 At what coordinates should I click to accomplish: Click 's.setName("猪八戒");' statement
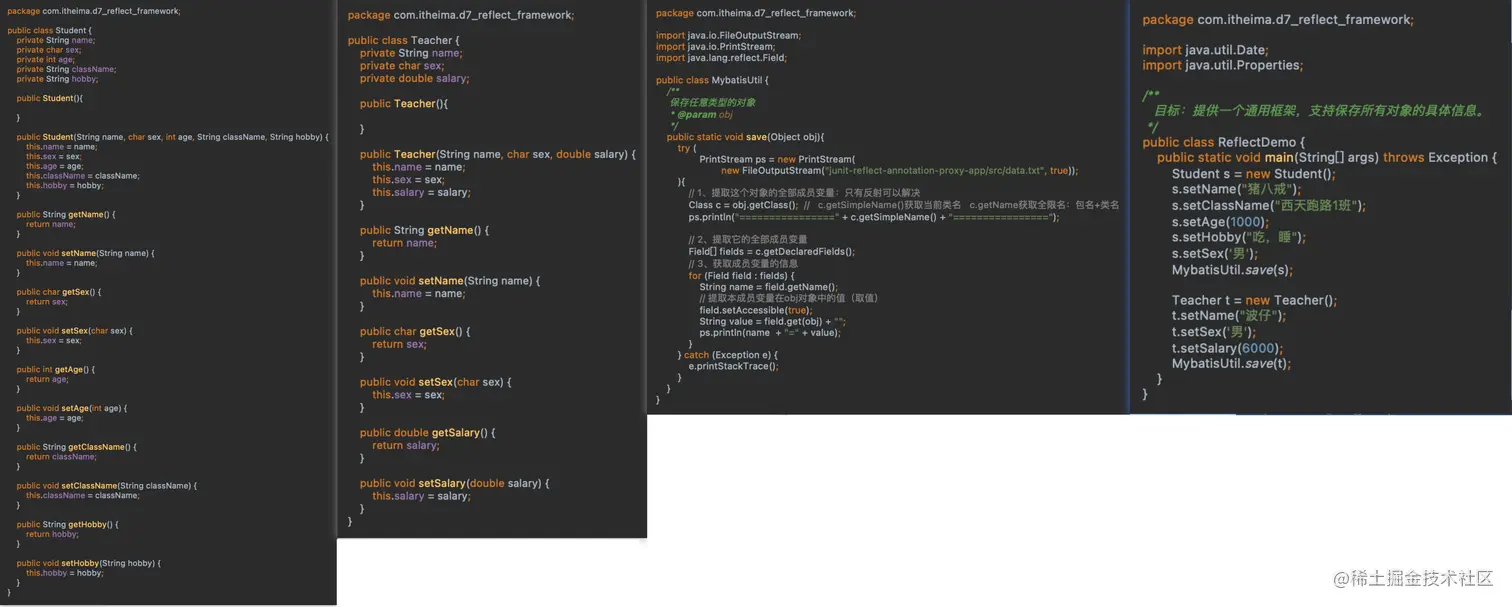click(1237, 189)
